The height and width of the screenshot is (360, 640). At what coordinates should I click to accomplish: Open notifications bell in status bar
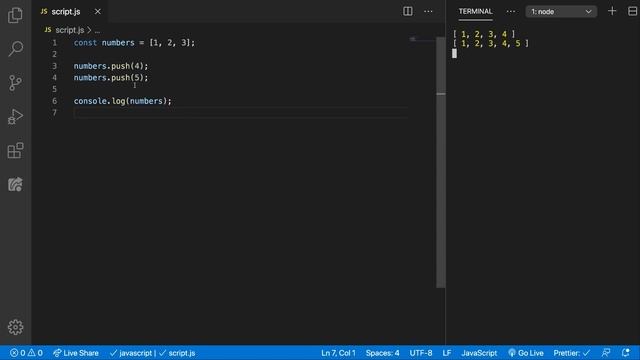(626, 353)
